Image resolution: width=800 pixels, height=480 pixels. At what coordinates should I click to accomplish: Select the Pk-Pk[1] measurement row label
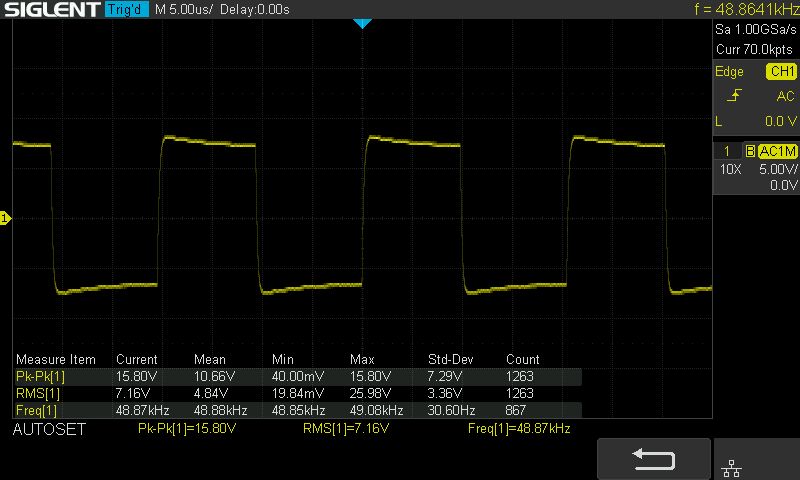[x=40, y=376]
